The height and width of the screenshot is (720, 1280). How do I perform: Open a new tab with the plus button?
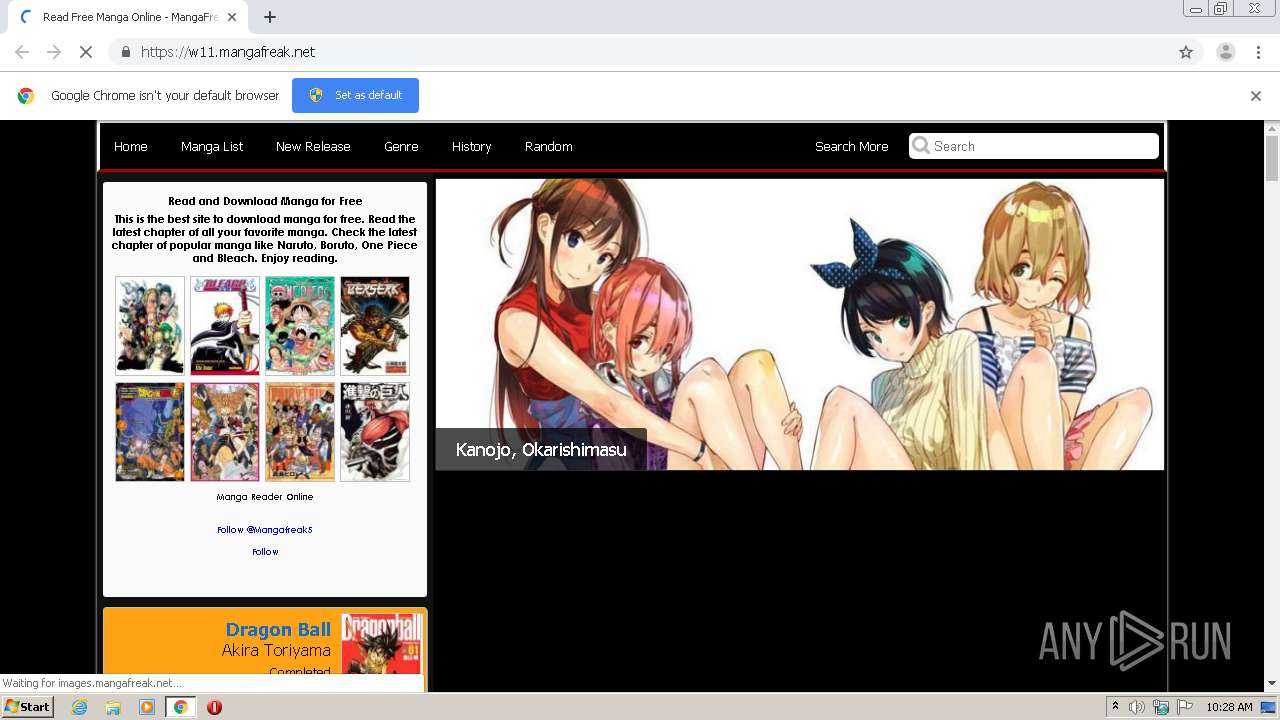(x=270, y=17)
